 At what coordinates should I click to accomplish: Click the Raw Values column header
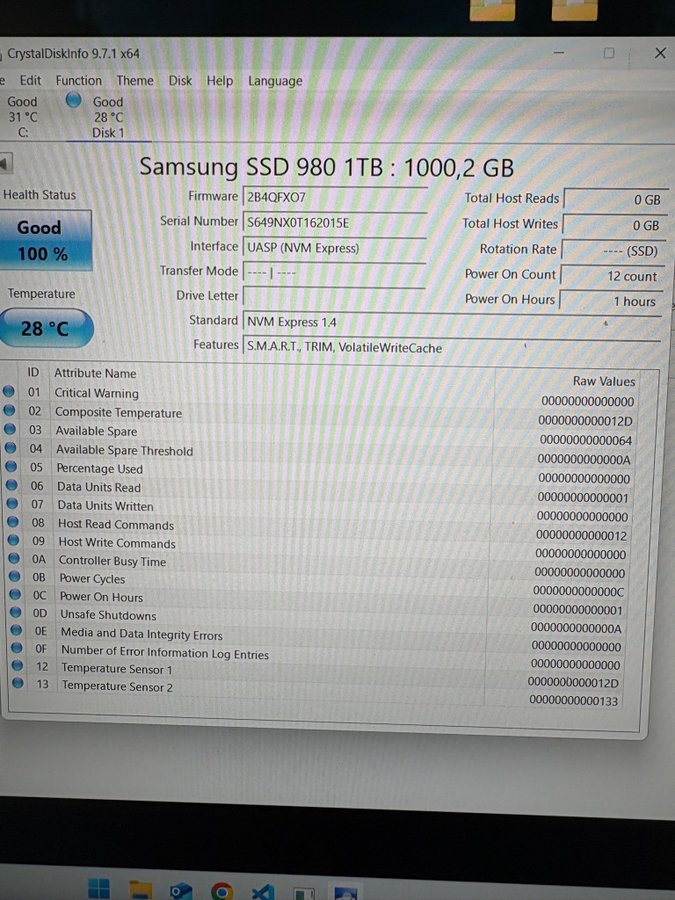pyautogui.click(x=603, y=381)
